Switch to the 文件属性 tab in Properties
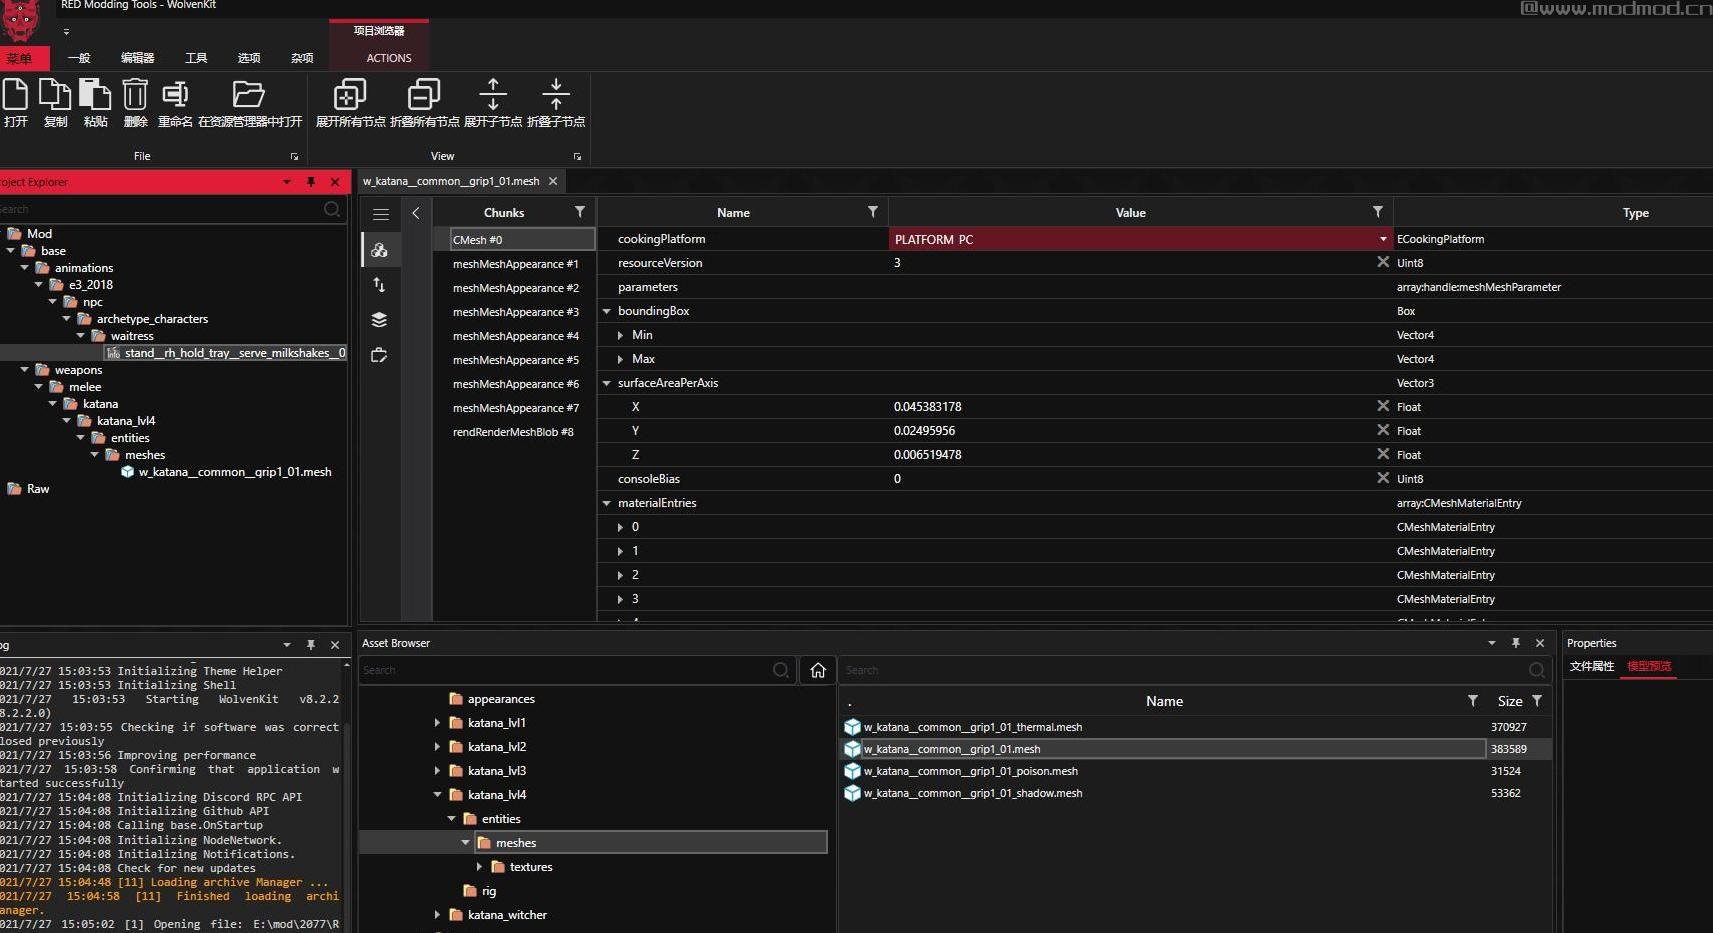 pyautogui.click(x=1592, y=666)
